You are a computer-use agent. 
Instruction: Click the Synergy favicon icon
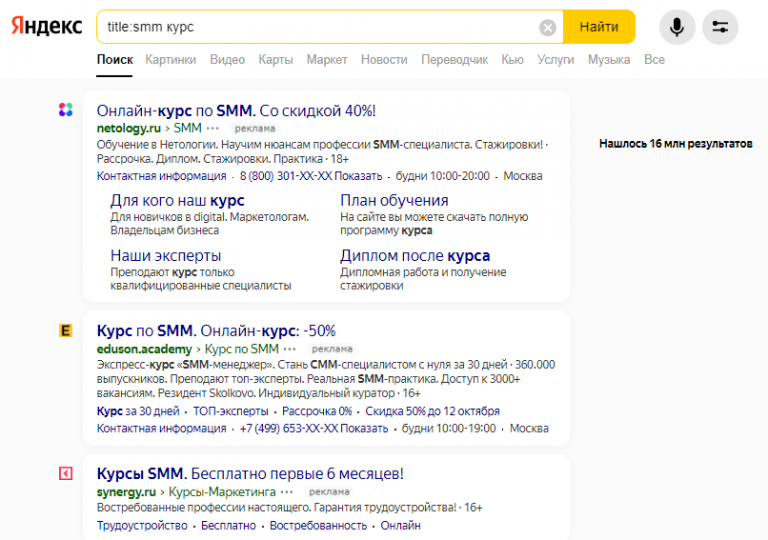(66, 473)
